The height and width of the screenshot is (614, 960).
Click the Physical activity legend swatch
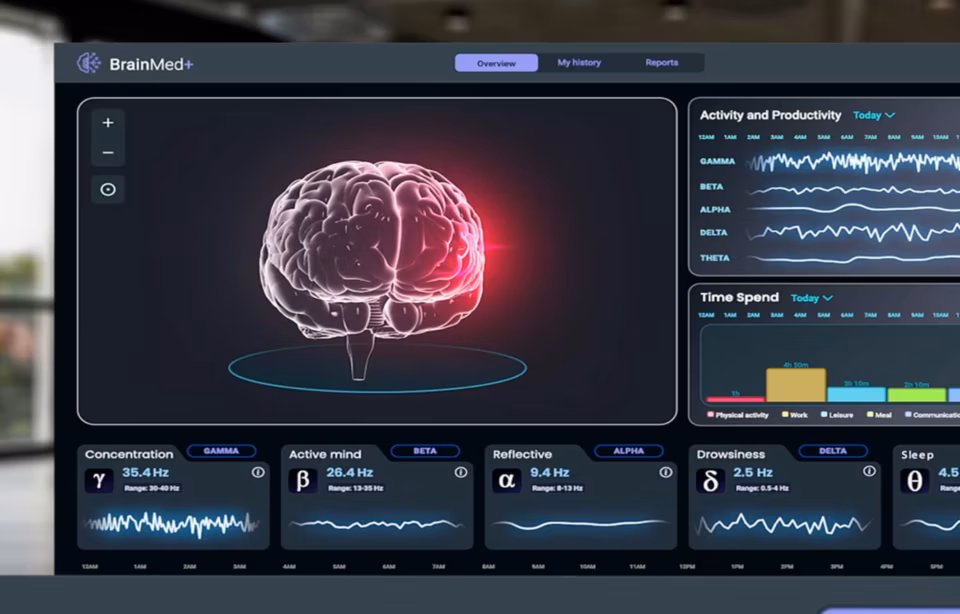pyautogui.click(x=710, y=414)
